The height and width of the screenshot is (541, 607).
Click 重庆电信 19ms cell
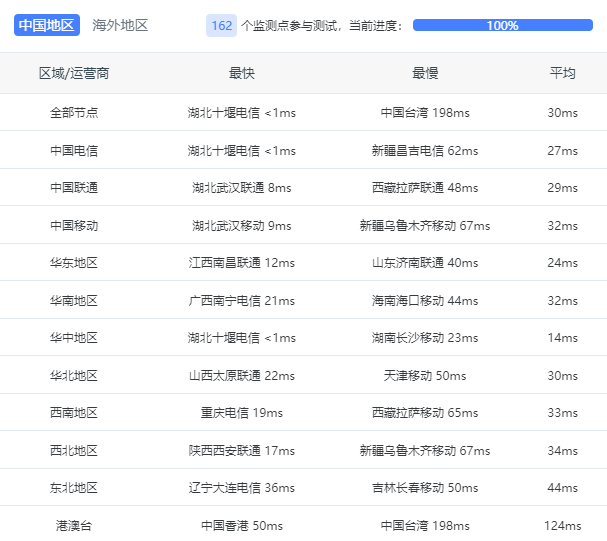[242, 413]
